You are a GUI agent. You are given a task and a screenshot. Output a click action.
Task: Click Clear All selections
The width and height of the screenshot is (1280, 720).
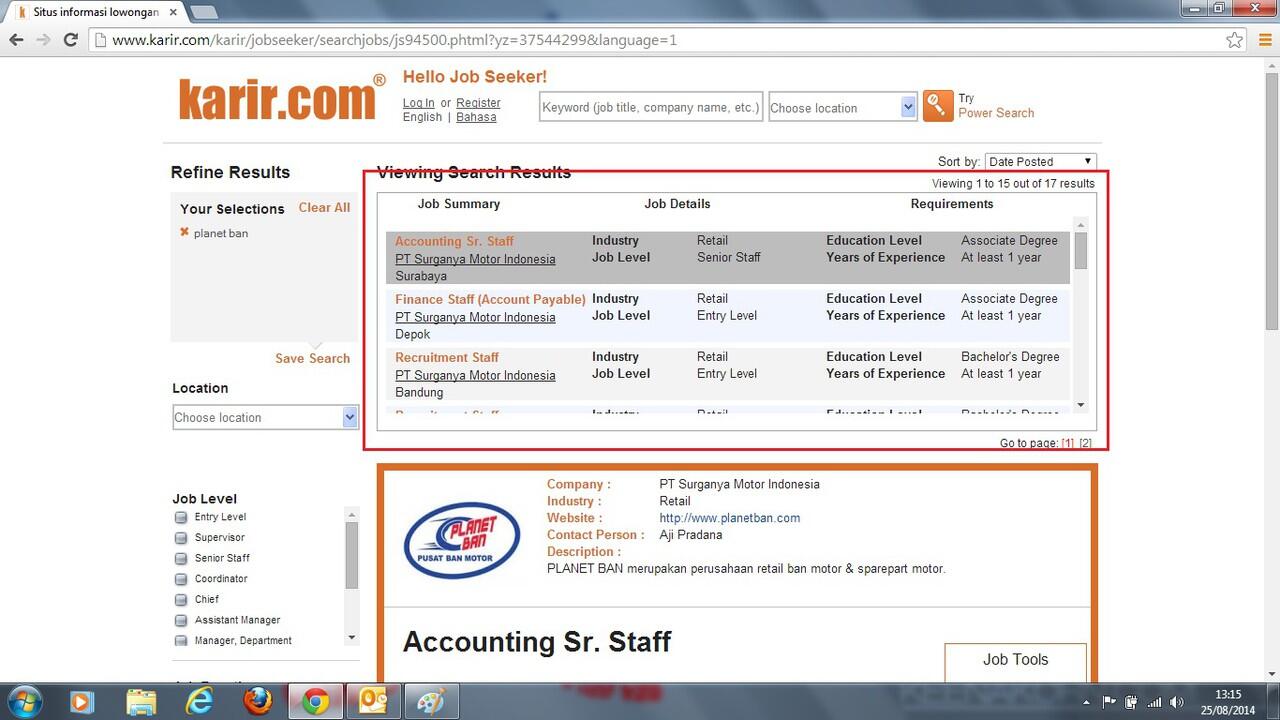(324, 208)
